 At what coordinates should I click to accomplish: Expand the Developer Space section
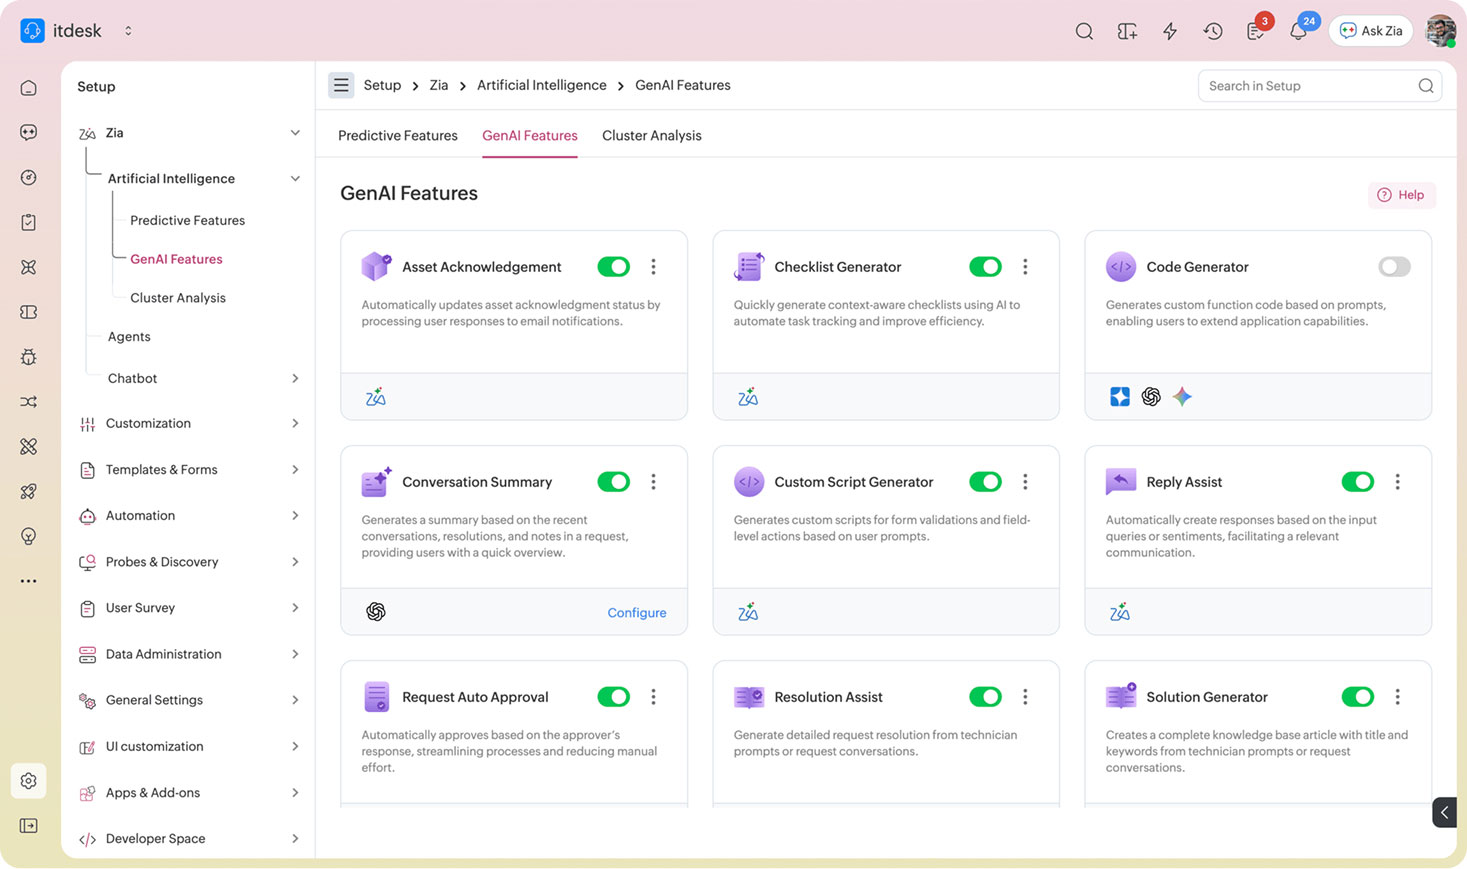click(295, 839)
